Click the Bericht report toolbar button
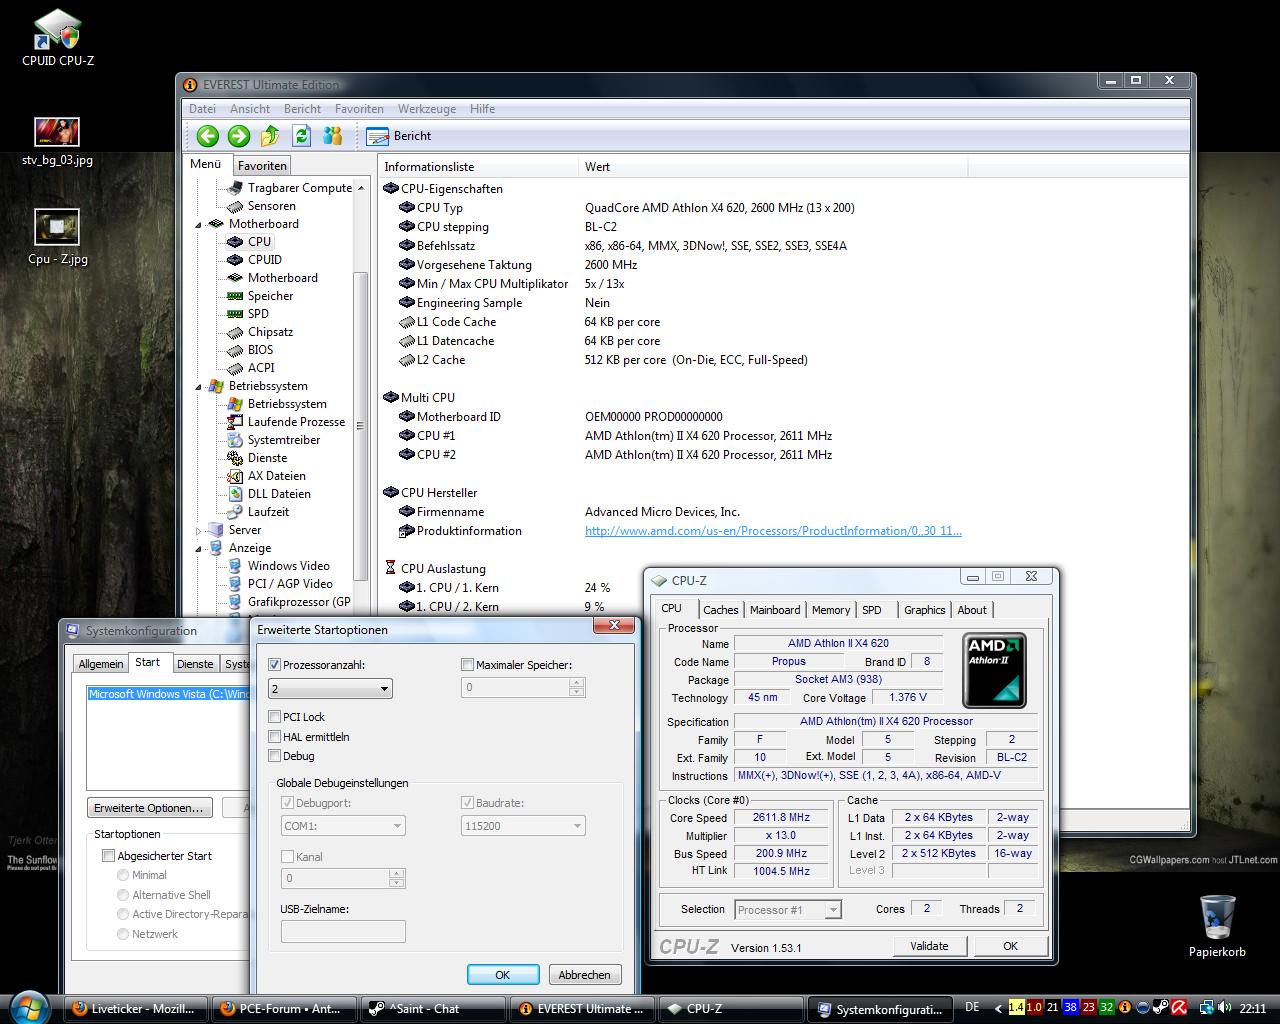The image size is (1280, 1024). pyautogui.click(x=399, y=136)
